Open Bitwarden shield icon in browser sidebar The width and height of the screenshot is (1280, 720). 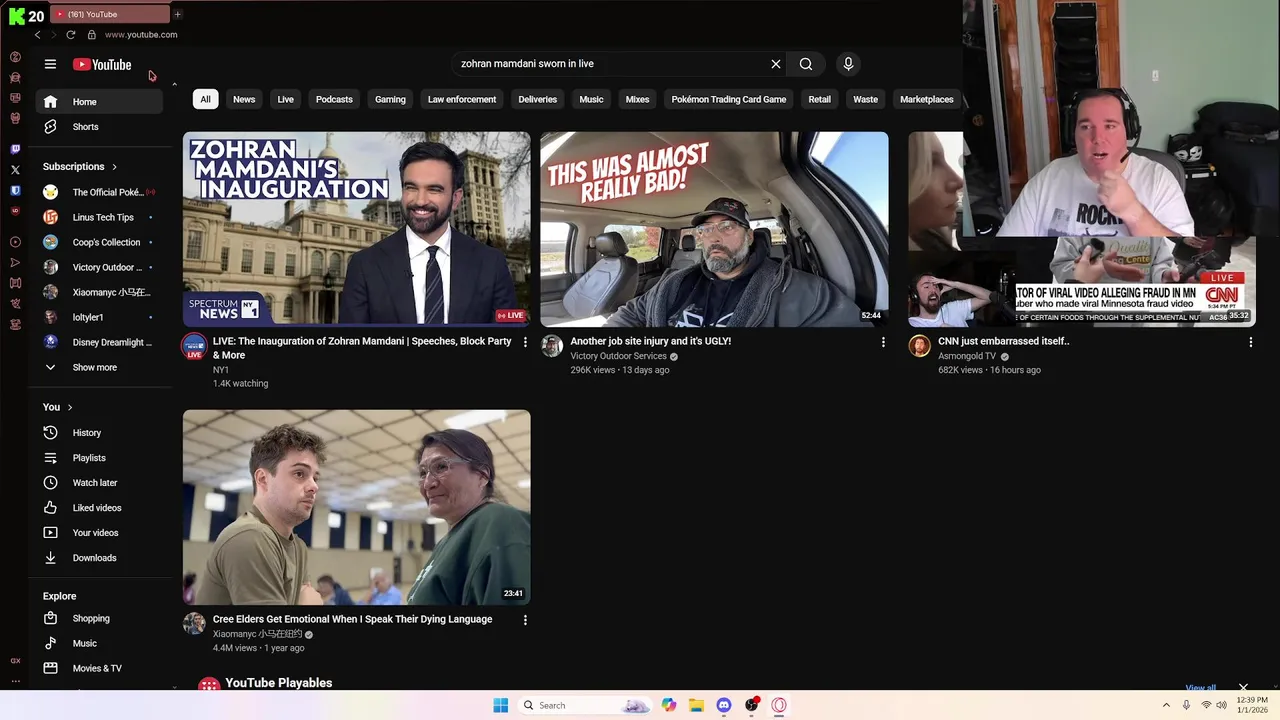coord(15,190)
